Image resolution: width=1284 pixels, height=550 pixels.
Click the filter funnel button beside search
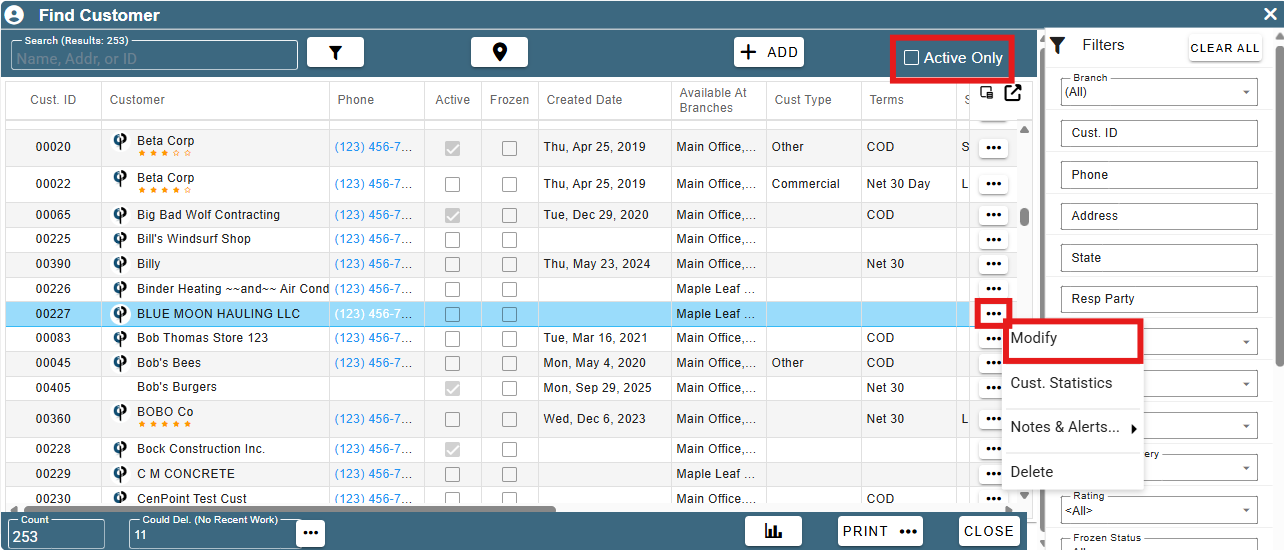pyautogui.click(x=335, y=53)
